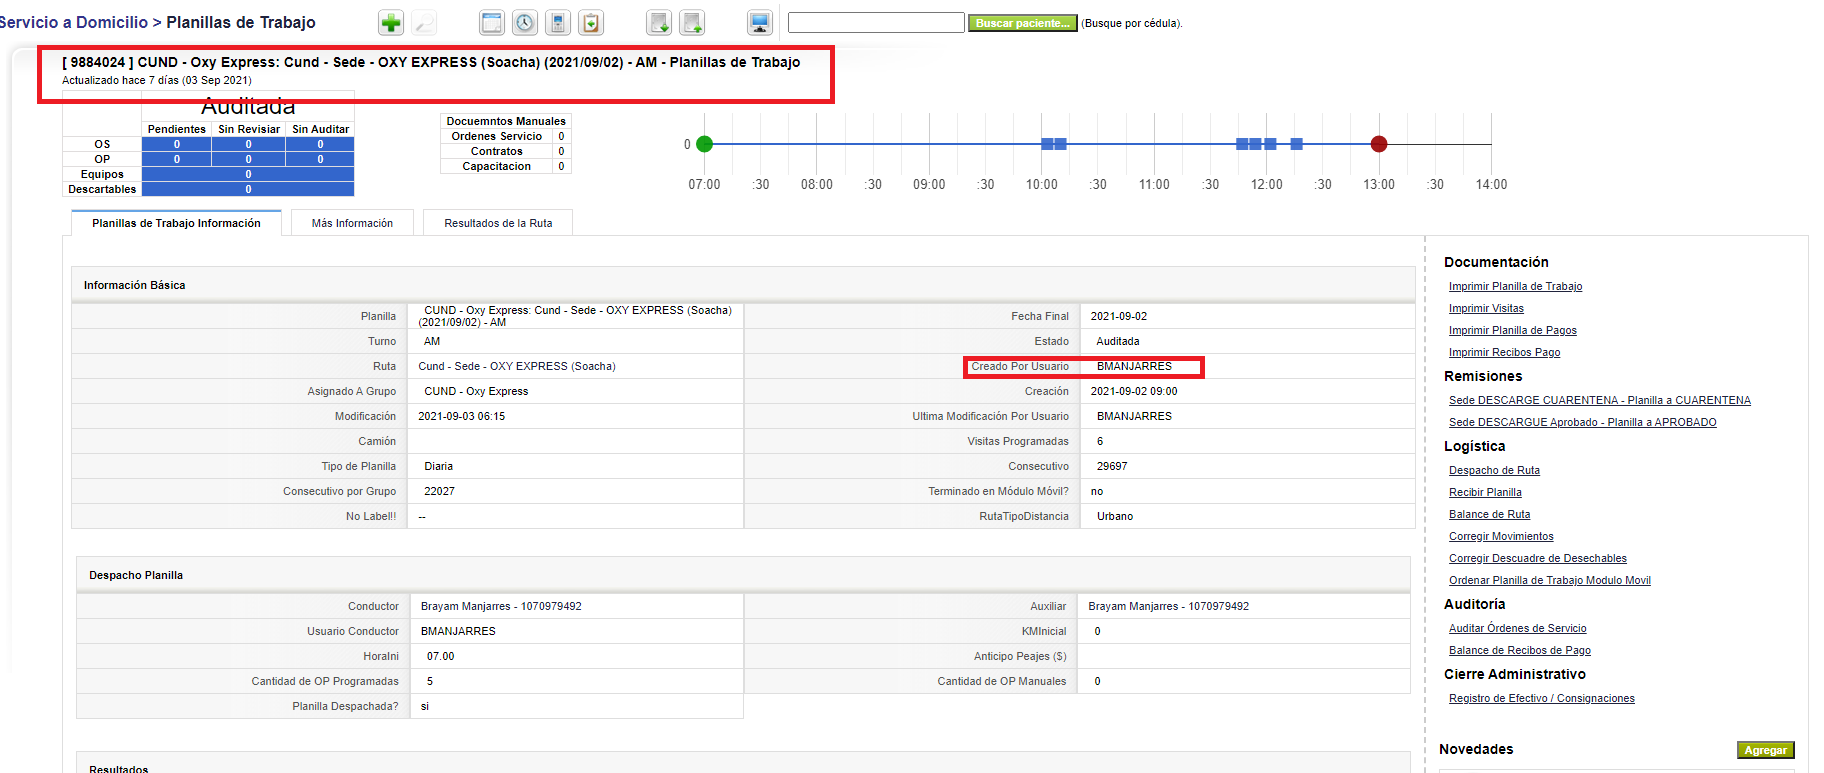Focus the patient search input field
Viewport: 1824px width, 773px height.
[x=876, y=22]
